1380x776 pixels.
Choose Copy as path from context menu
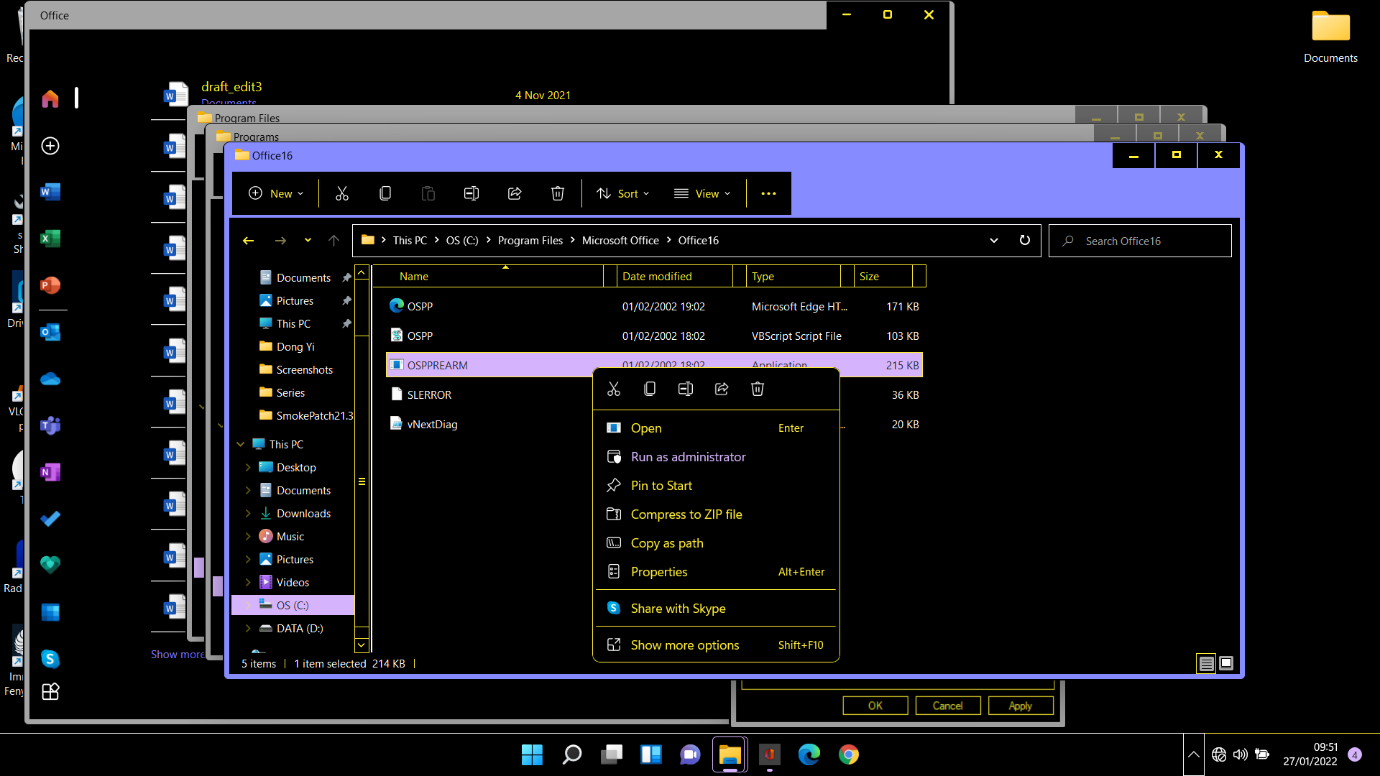point(667,543)
